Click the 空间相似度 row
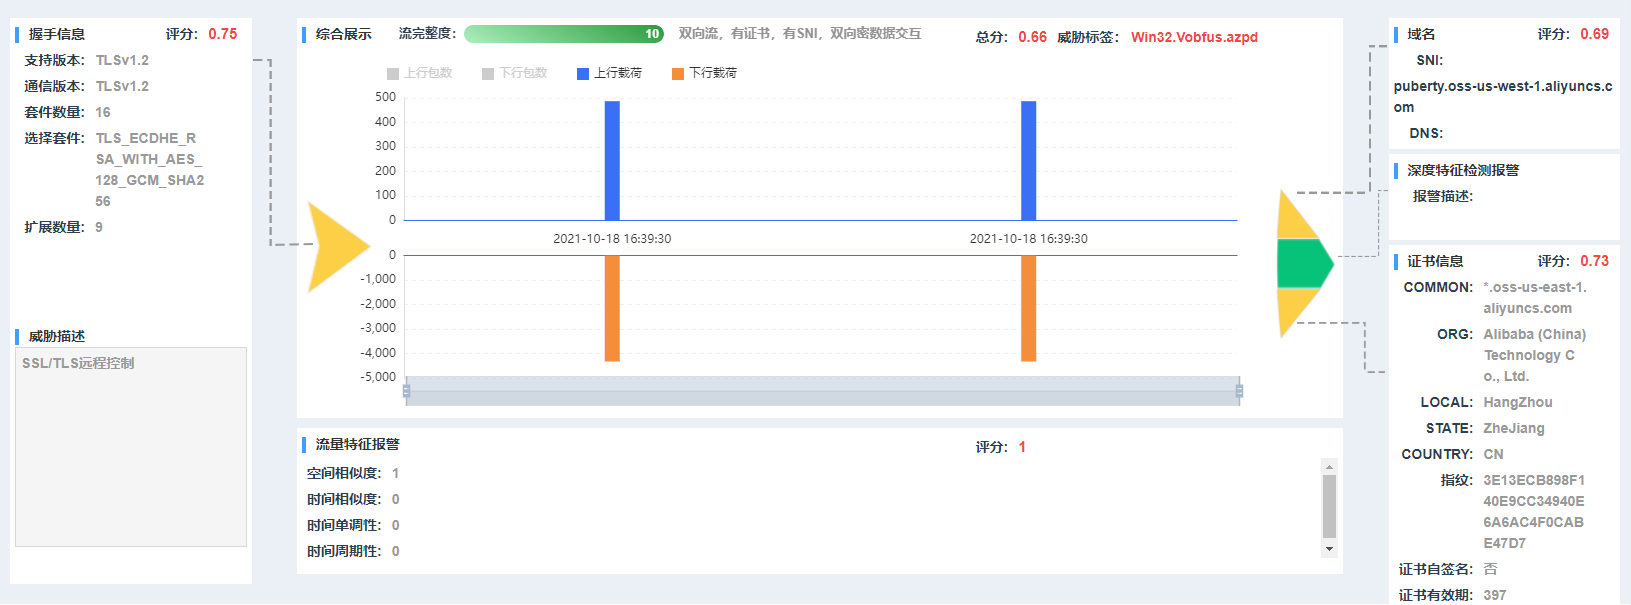1631x605 pixels. click(353, 473)
